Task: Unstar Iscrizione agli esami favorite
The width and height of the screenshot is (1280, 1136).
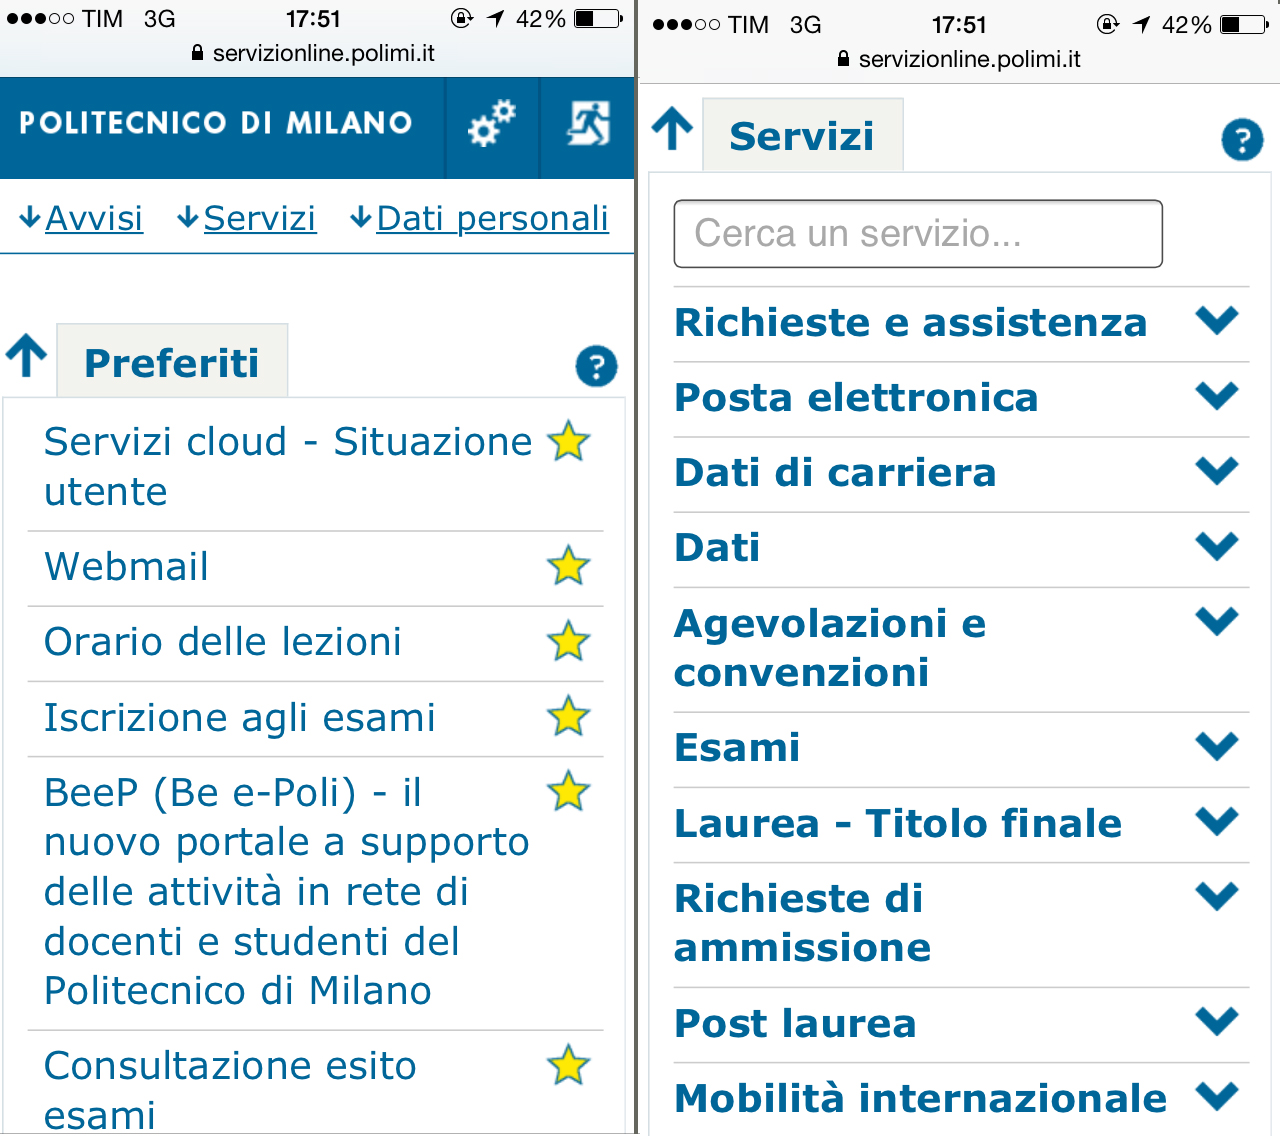Action: click(x=568, y=716)
